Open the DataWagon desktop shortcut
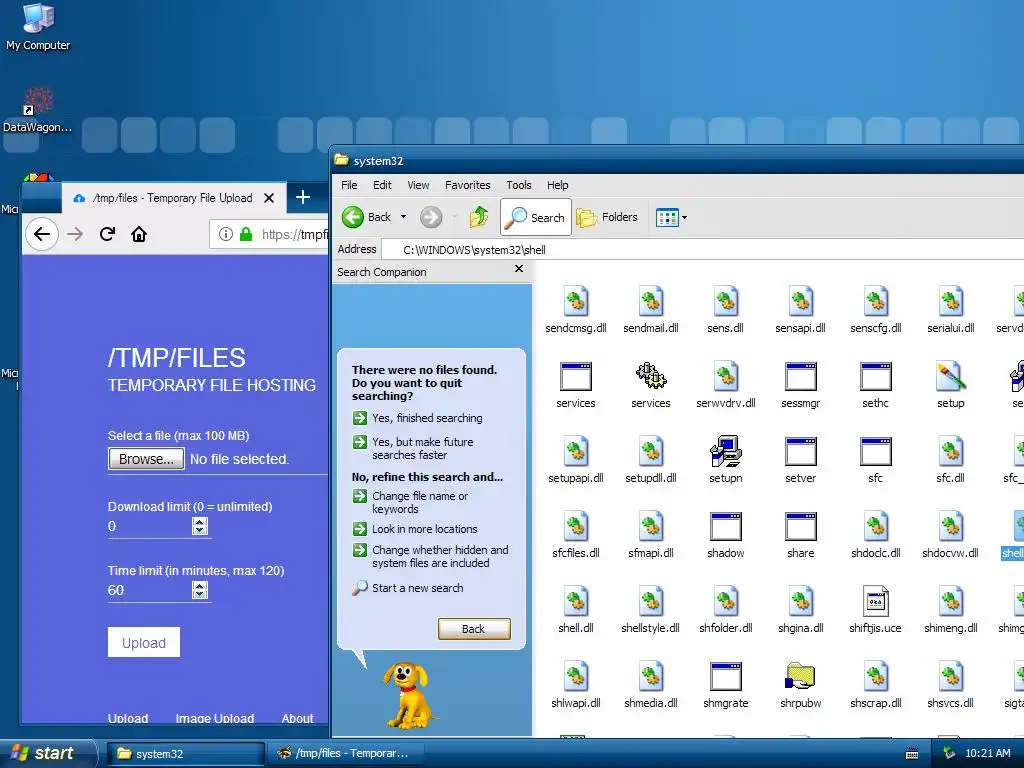This screenshot has width=1024, height=768. (37, 110)
